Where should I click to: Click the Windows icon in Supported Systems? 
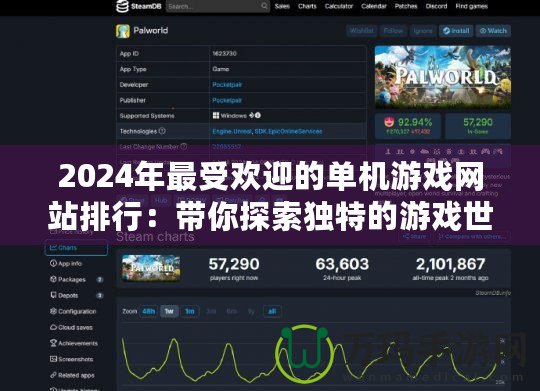coord(216,115)
